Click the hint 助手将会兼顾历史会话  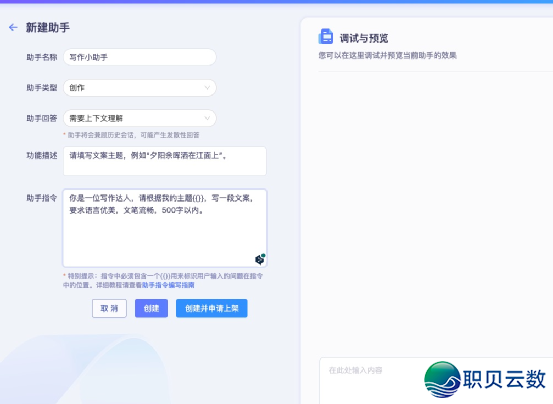[x=131, y=135]
